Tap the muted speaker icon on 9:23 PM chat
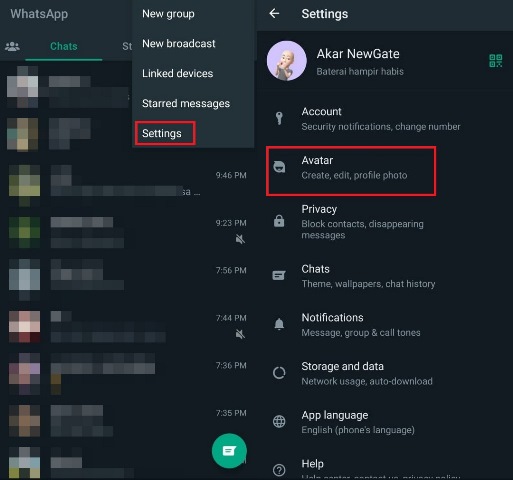Image resolution: width=513 pixels, height=480 pixels. 240,239
